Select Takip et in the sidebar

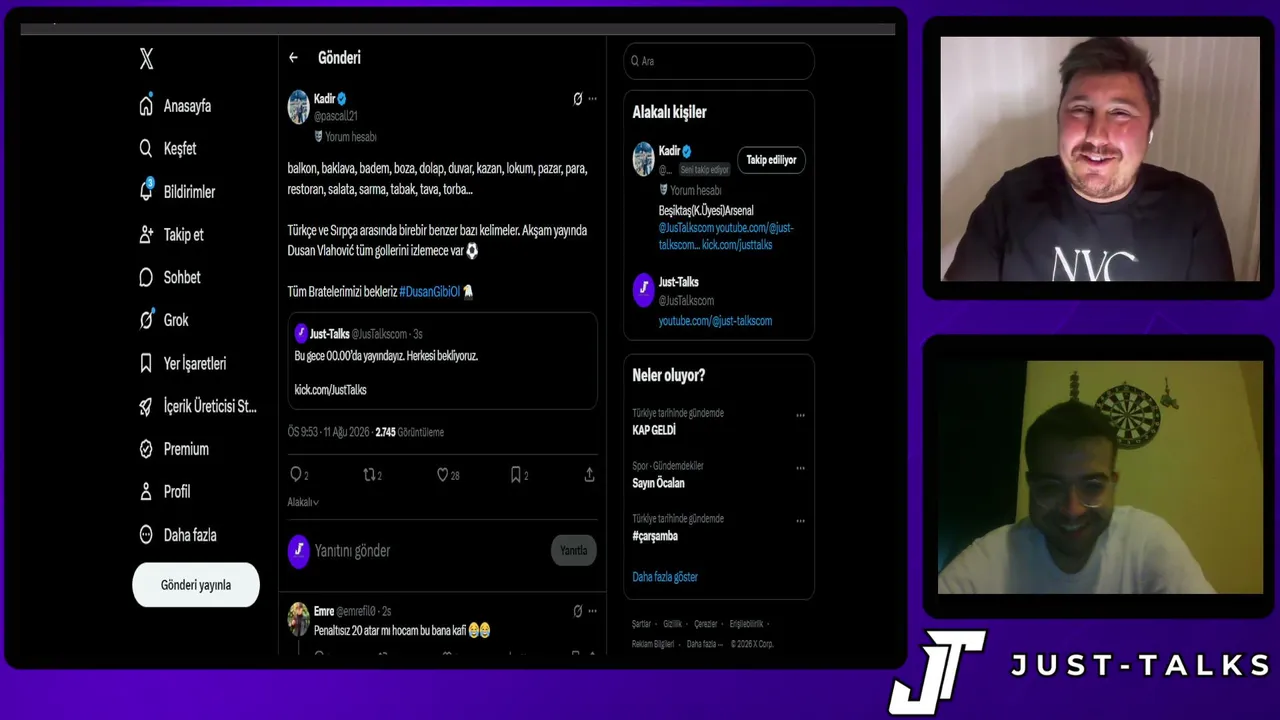(x=171, y=235)
